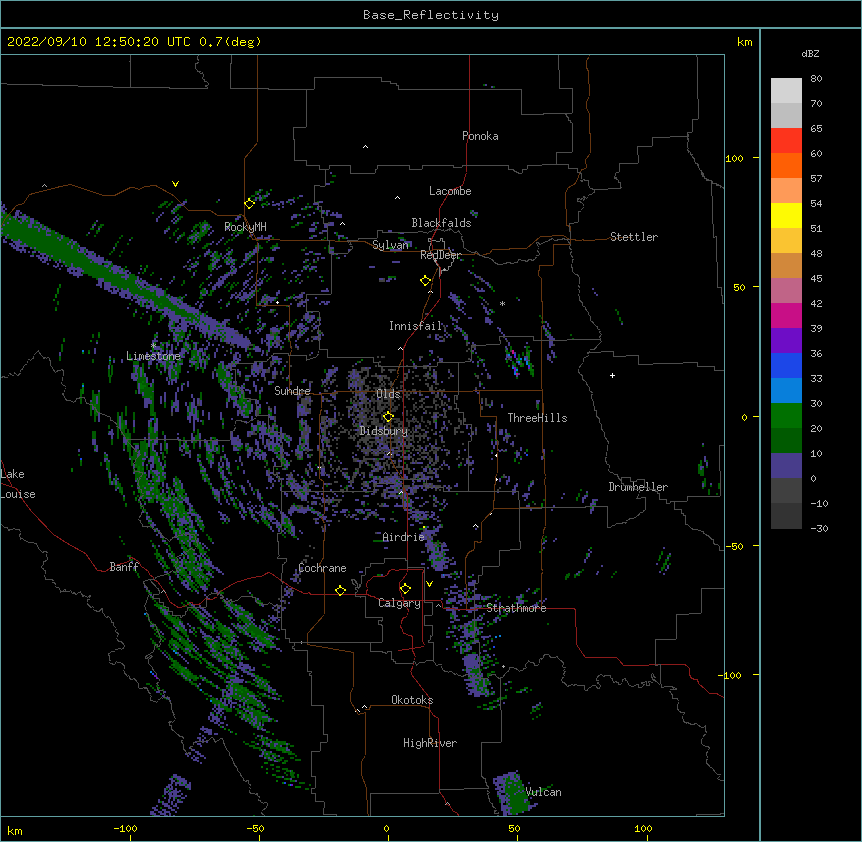Select the Innisfail label
Viewport: 862px width, 842px height.
(x=416, y=326)
